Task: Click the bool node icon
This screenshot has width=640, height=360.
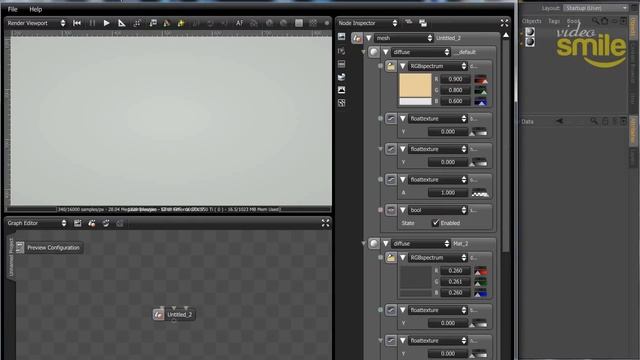Action: coord(391,210)
